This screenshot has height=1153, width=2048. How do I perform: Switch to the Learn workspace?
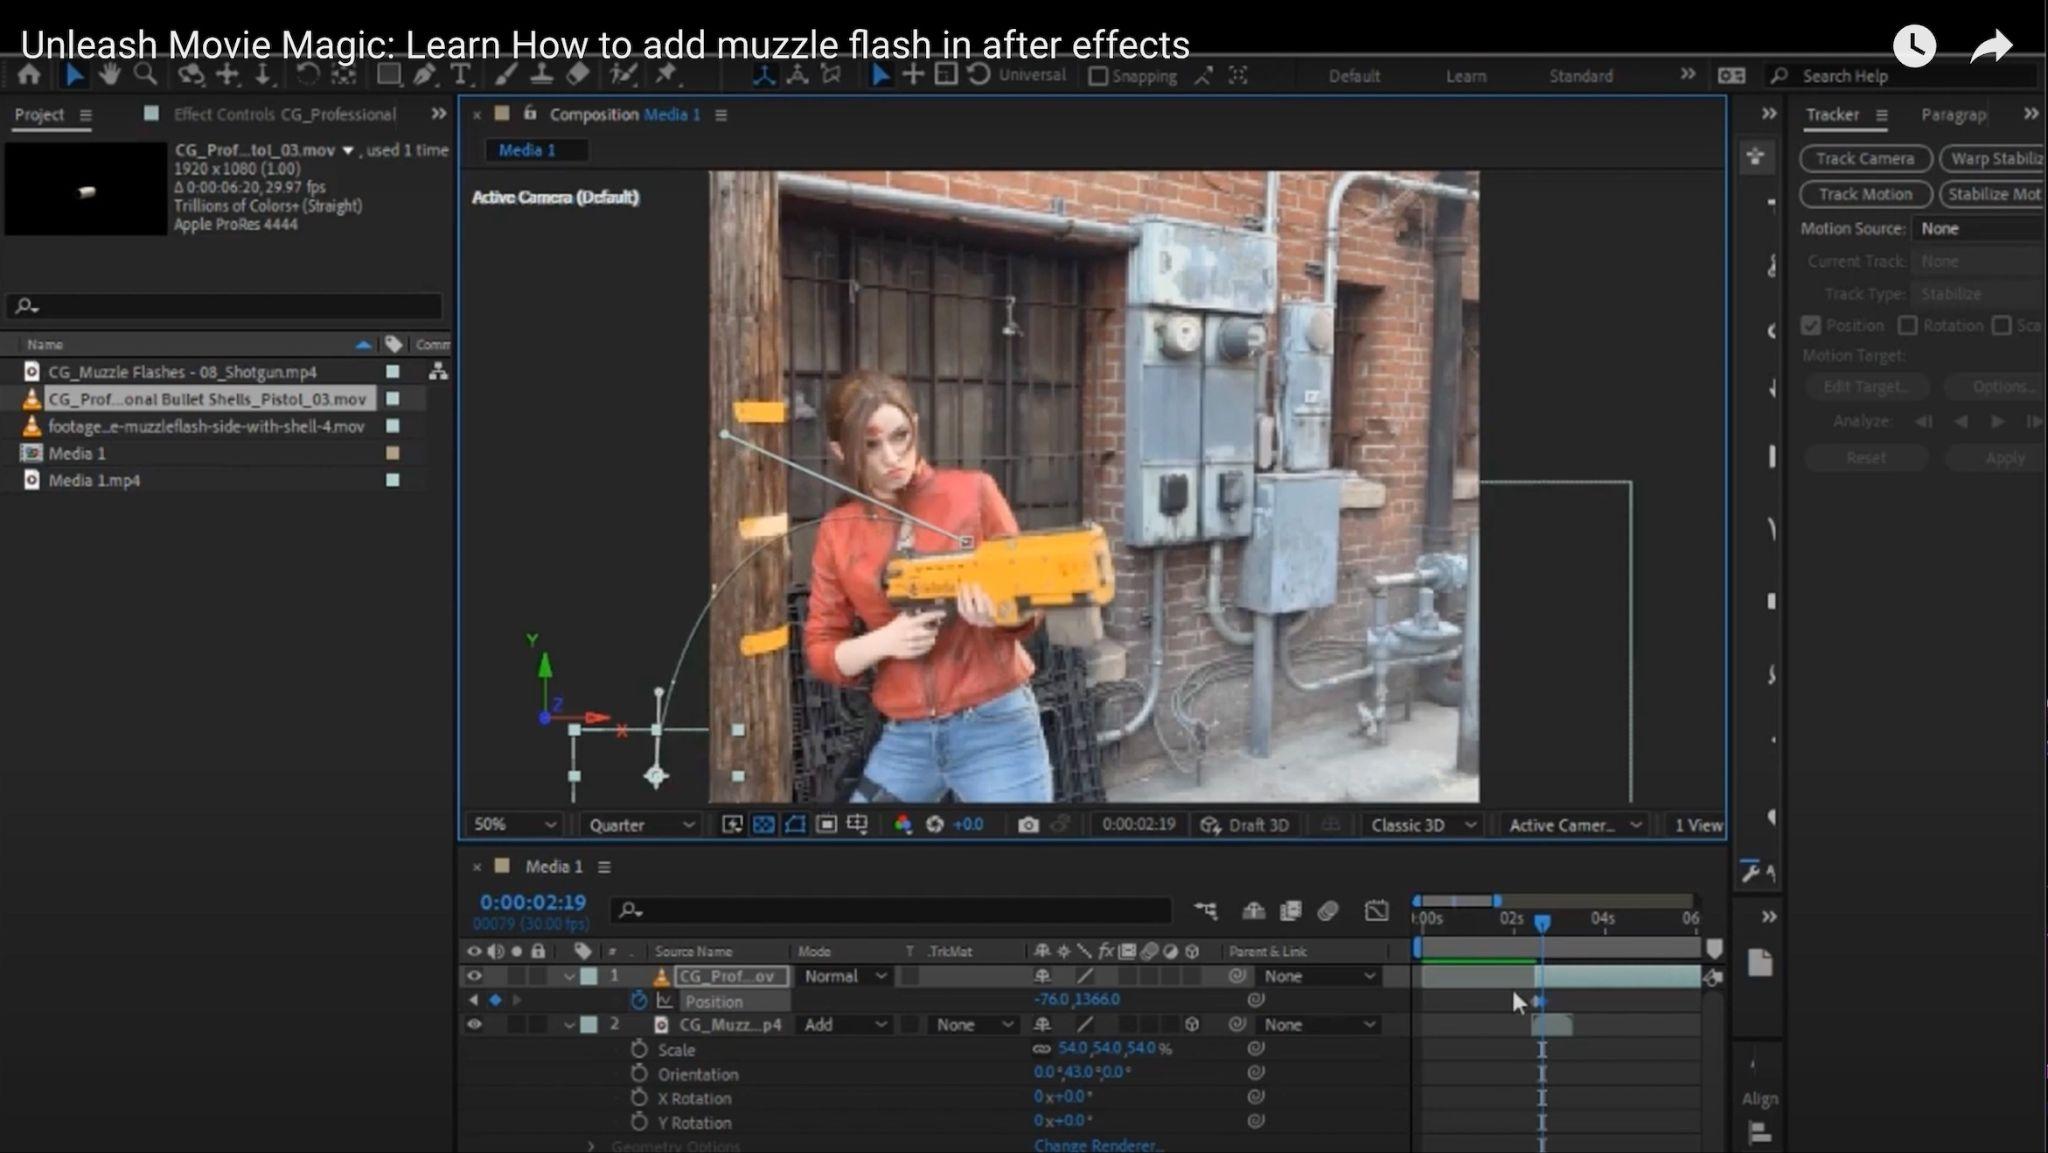point(1465,76)
